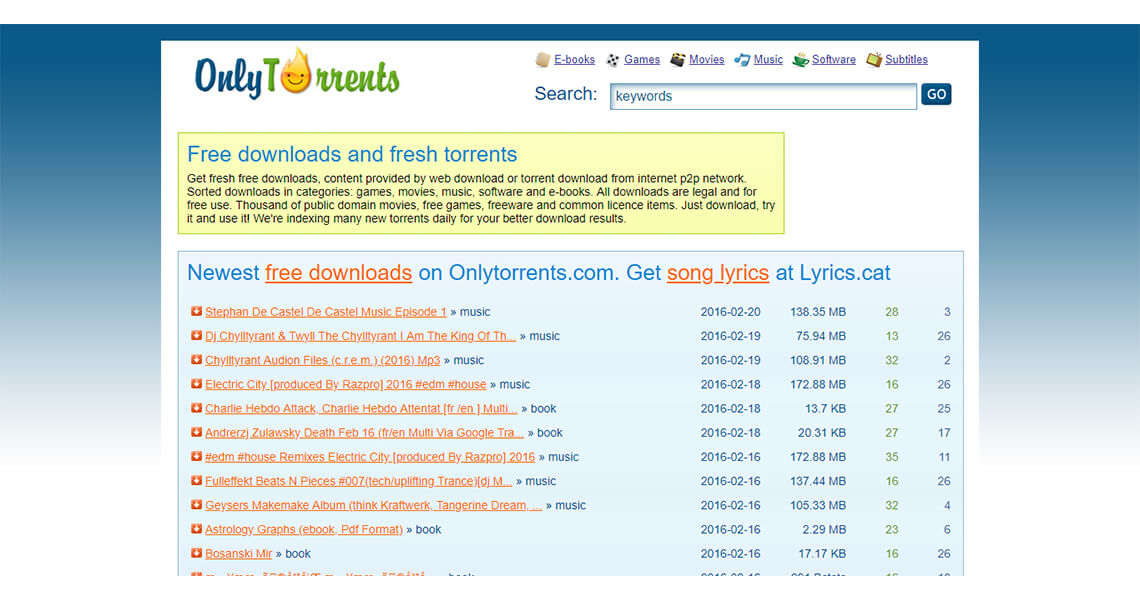1140x600 pixels.
Task: Open Geysers Makemake Album link
Action: pos(374,505)
